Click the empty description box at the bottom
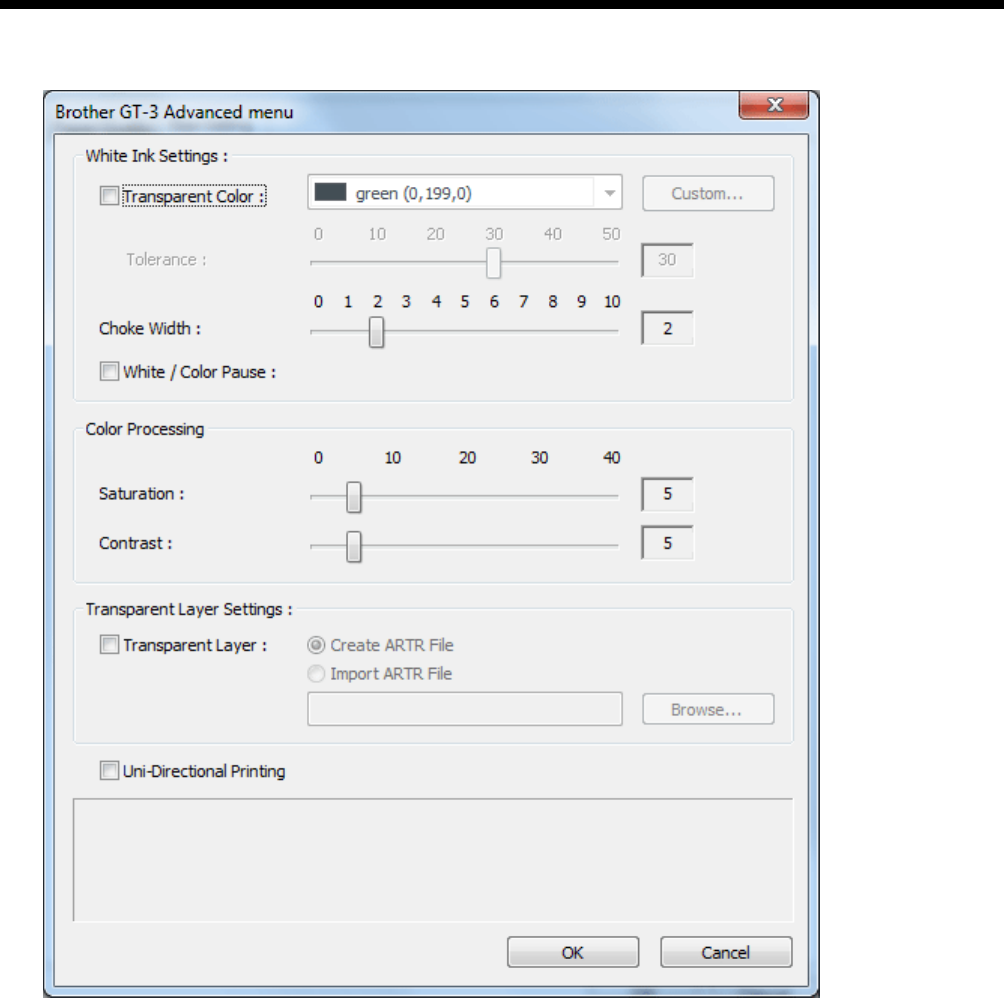The image size is (1004, 998). coord(433,860)
